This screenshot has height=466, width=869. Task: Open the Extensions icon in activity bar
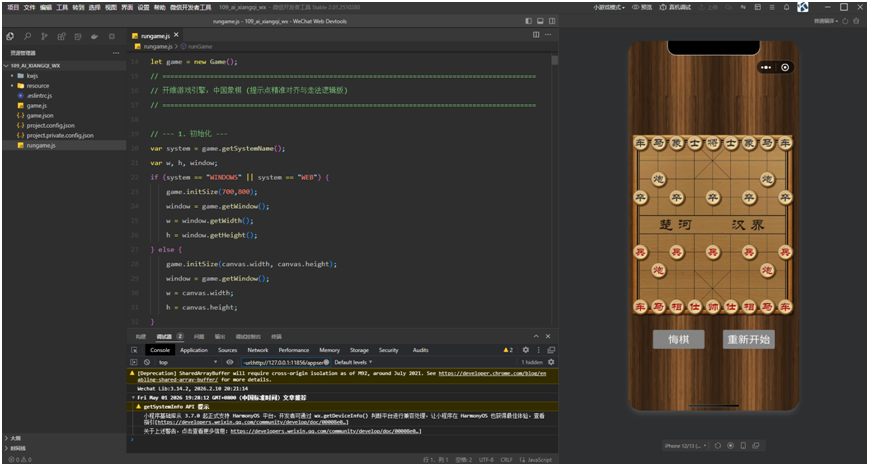coord(61,36)
